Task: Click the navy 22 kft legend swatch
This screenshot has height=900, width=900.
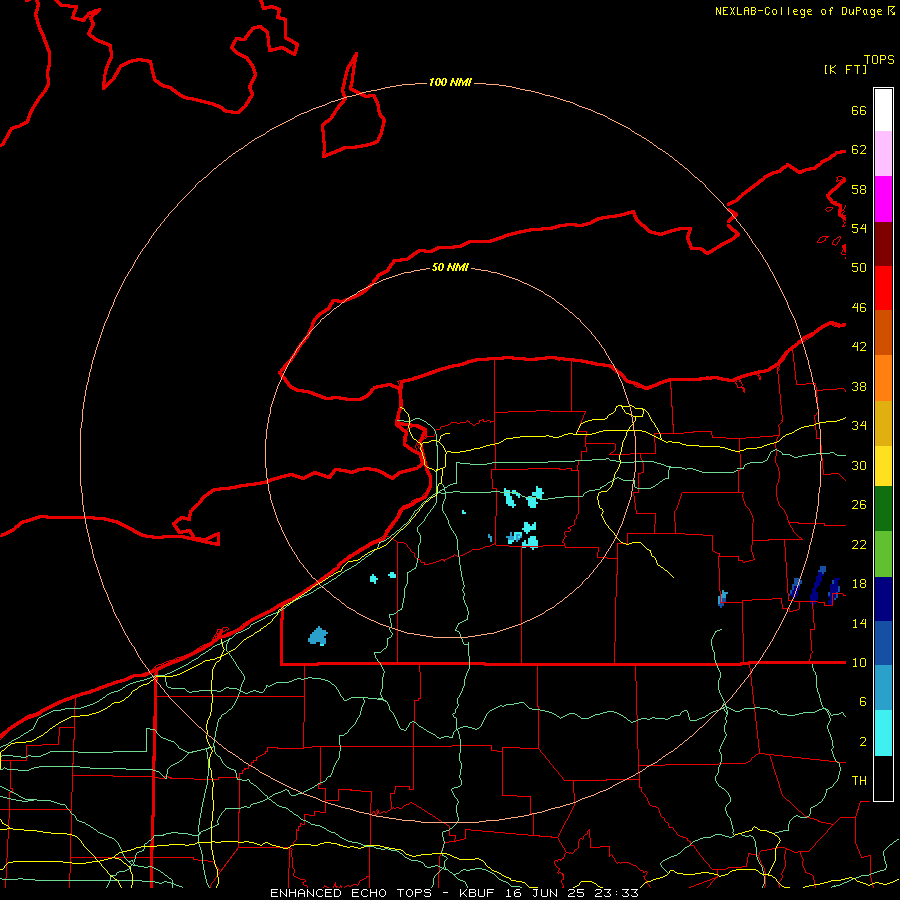Action: pyautogui.click(x=883, y=599)
